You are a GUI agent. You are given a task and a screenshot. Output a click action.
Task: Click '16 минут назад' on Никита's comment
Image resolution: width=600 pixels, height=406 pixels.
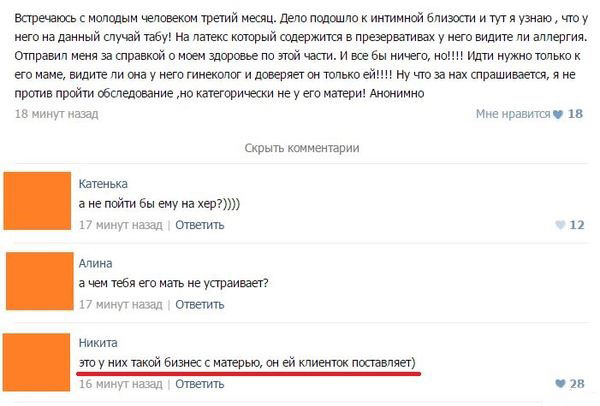(120, 383)
